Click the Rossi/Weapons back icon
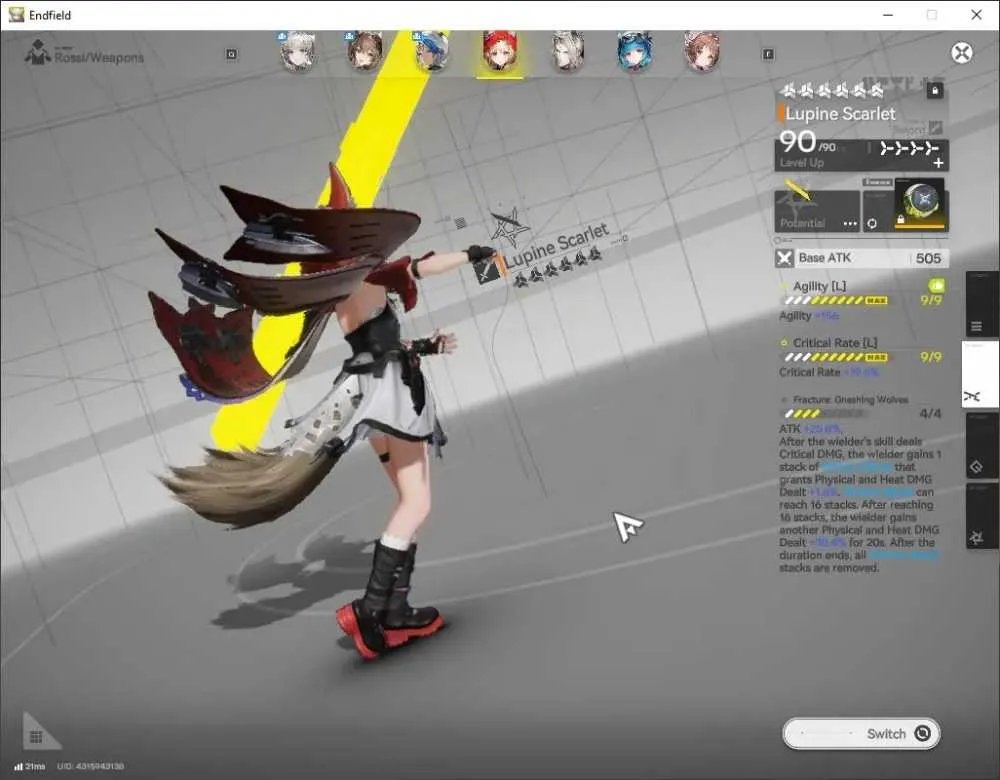The height and width of the screenshot is (780, 1000). 37,53
